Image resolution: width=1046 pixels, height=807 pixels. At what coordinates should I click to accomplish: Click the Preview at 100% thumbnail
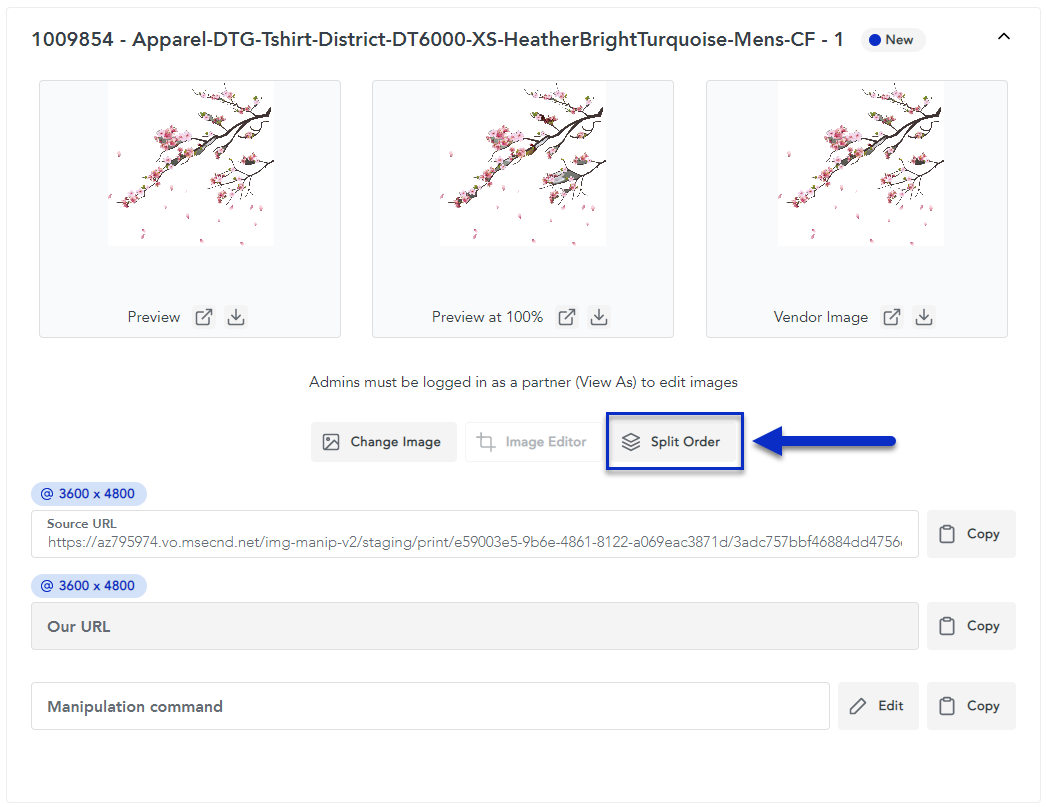pos(523,165)
